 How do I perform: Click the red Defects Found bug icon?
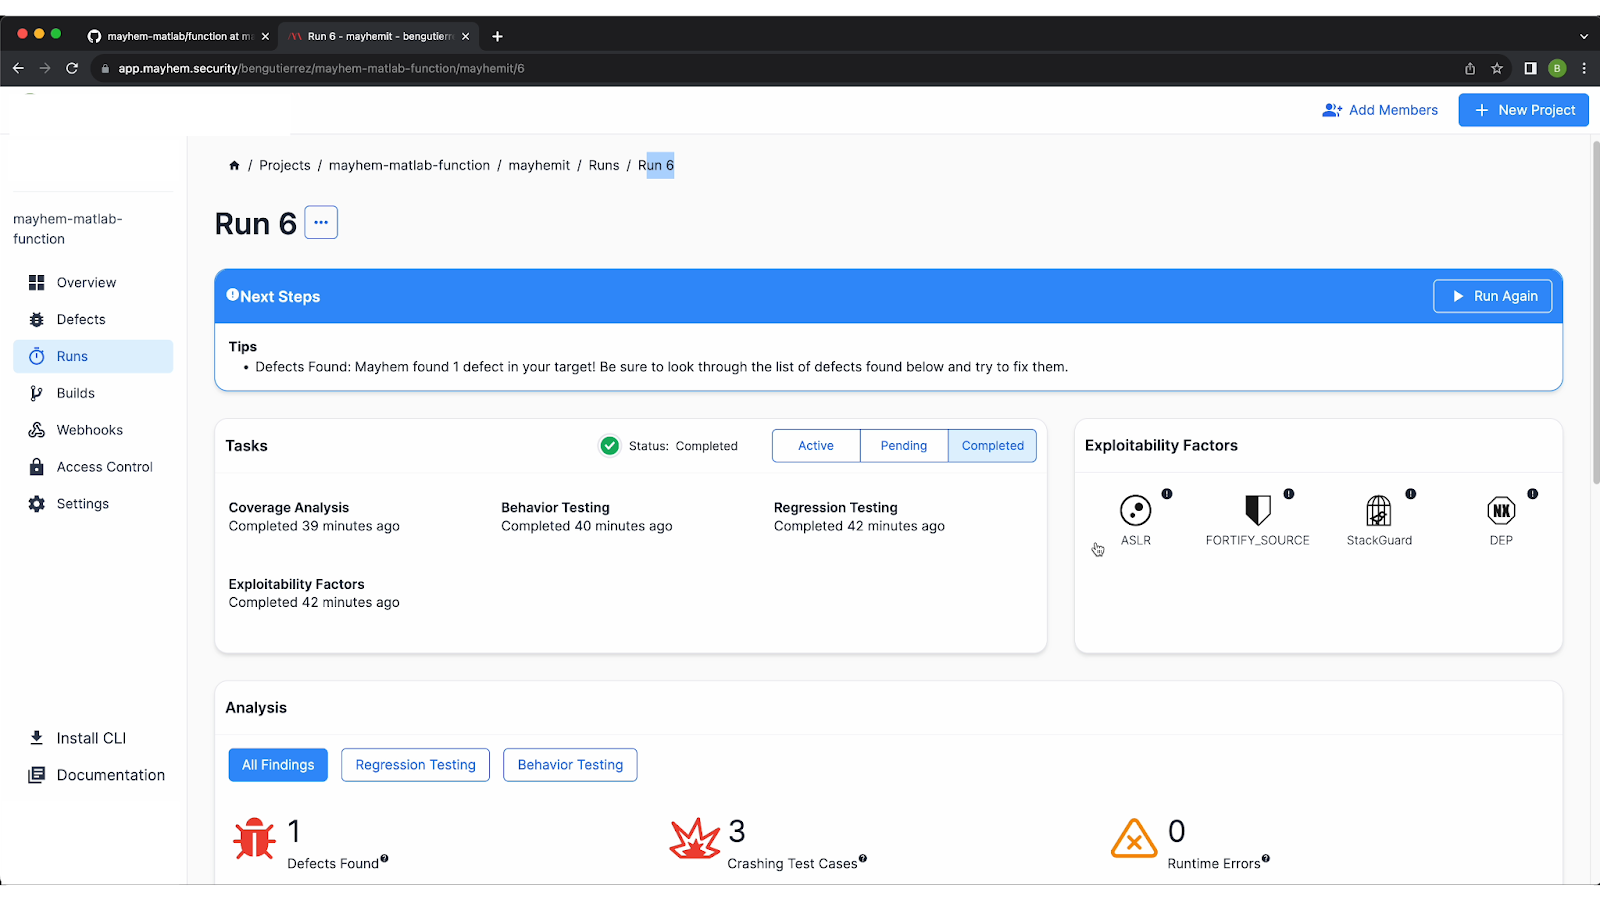click(x=254, y=839)
